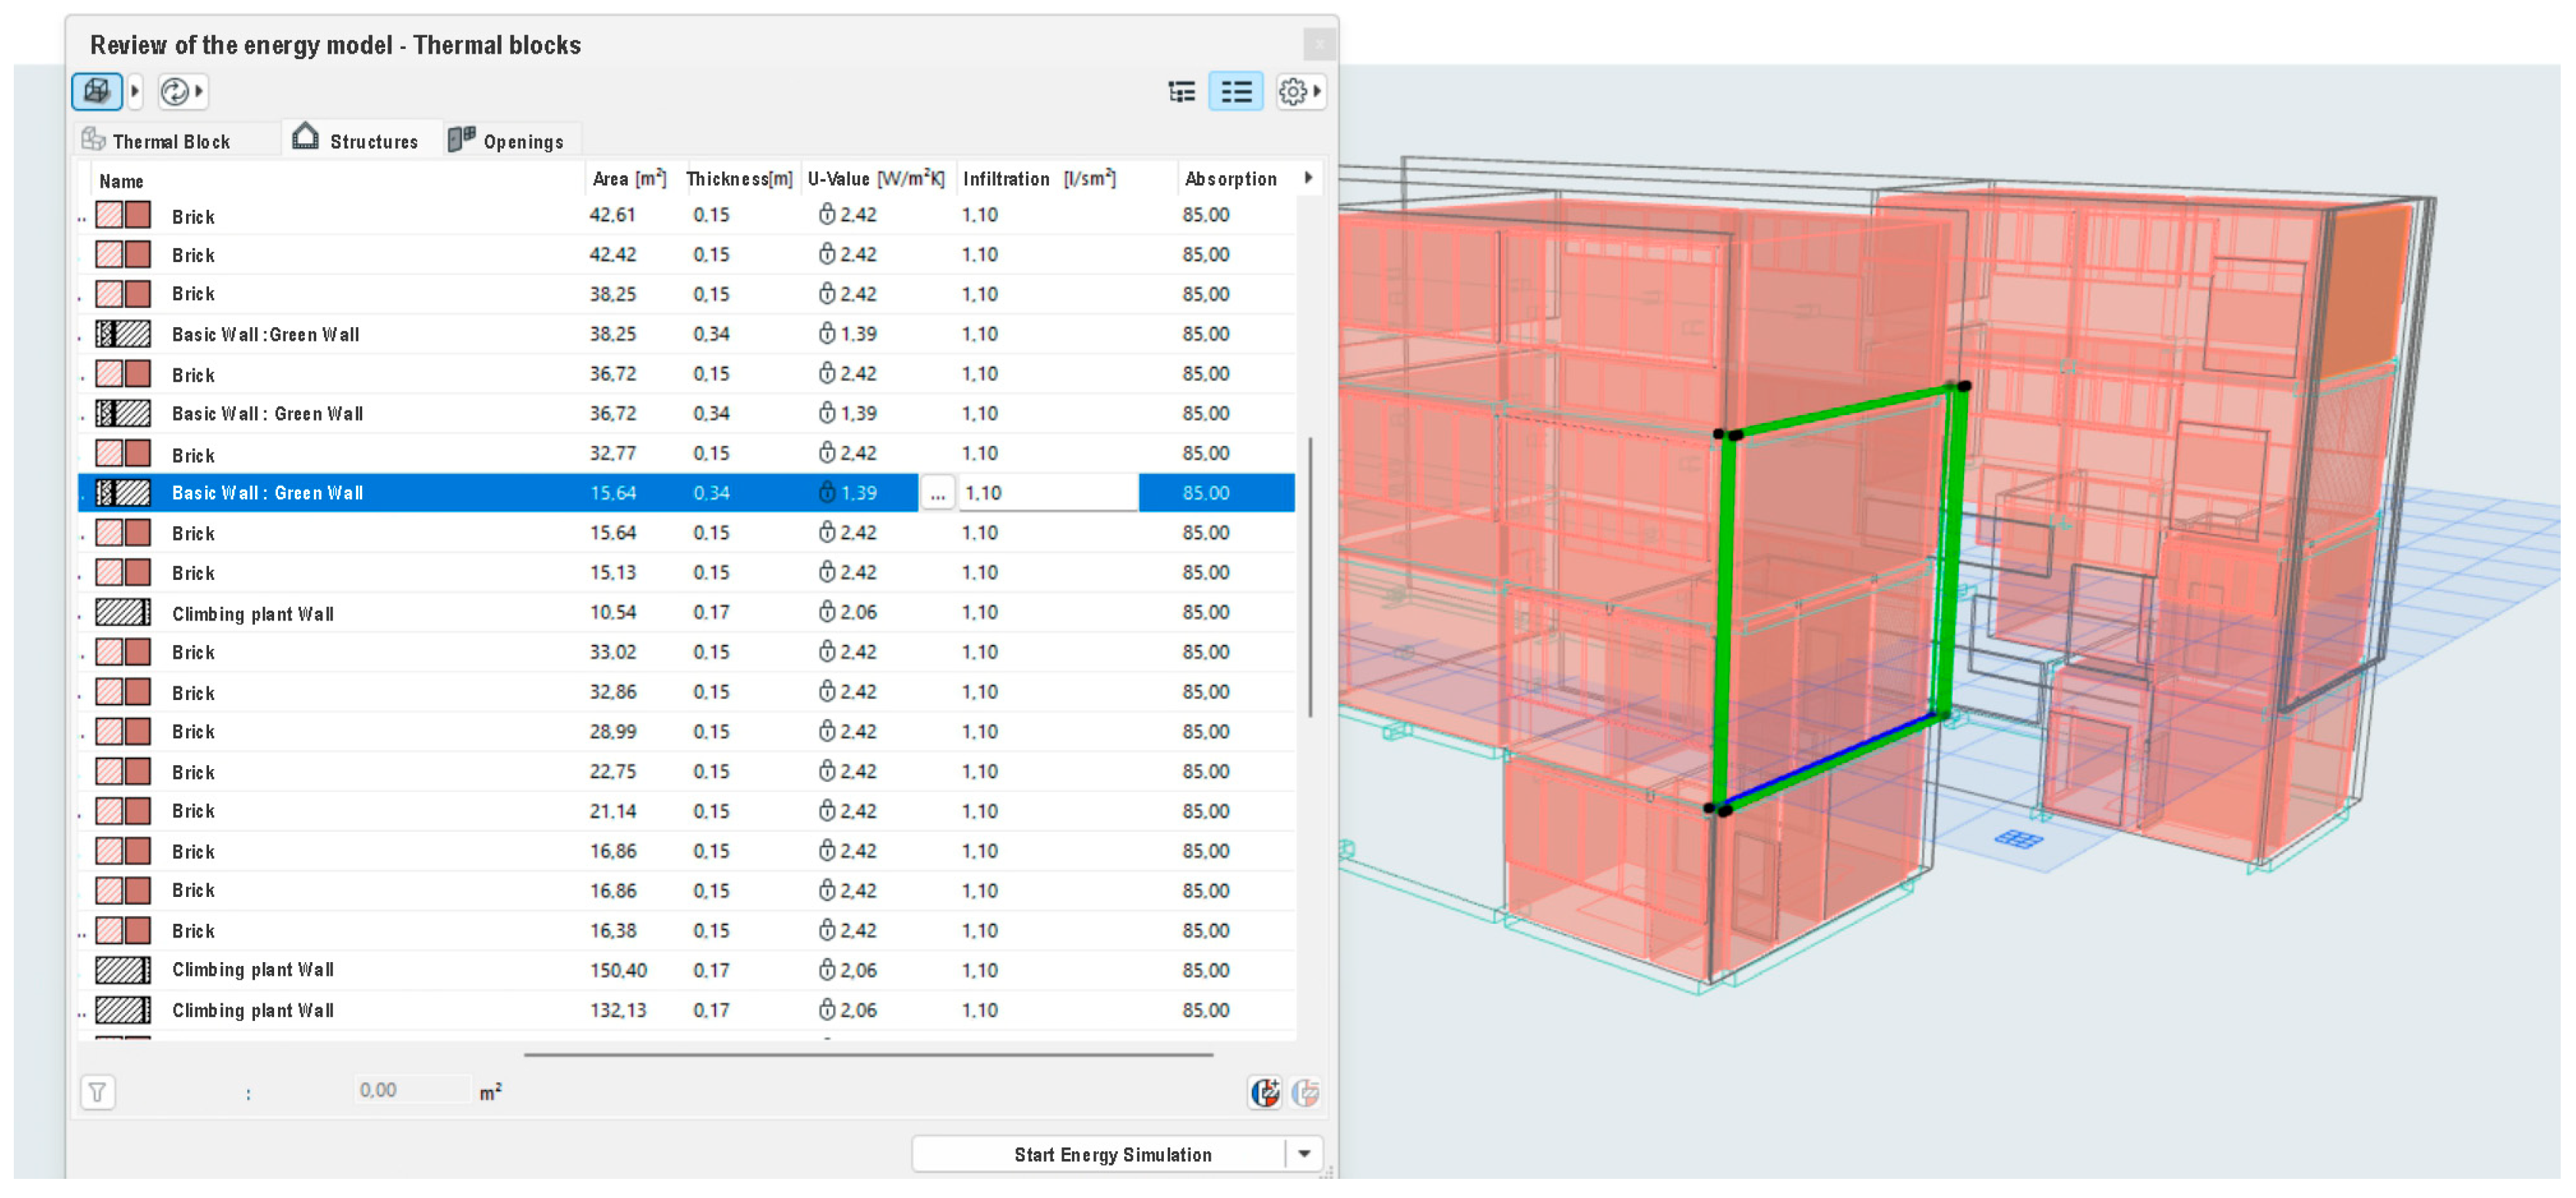Select the flat list view icon
This screenshot has height=1198, width=2576.
[x=1235, y=92]
